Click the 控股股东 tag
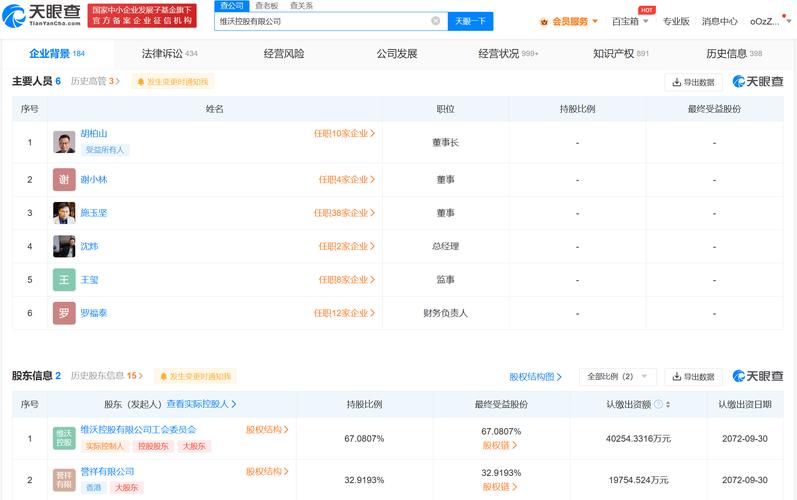The image size is (797, 500). pyautogui.click(x=154, y=447)
